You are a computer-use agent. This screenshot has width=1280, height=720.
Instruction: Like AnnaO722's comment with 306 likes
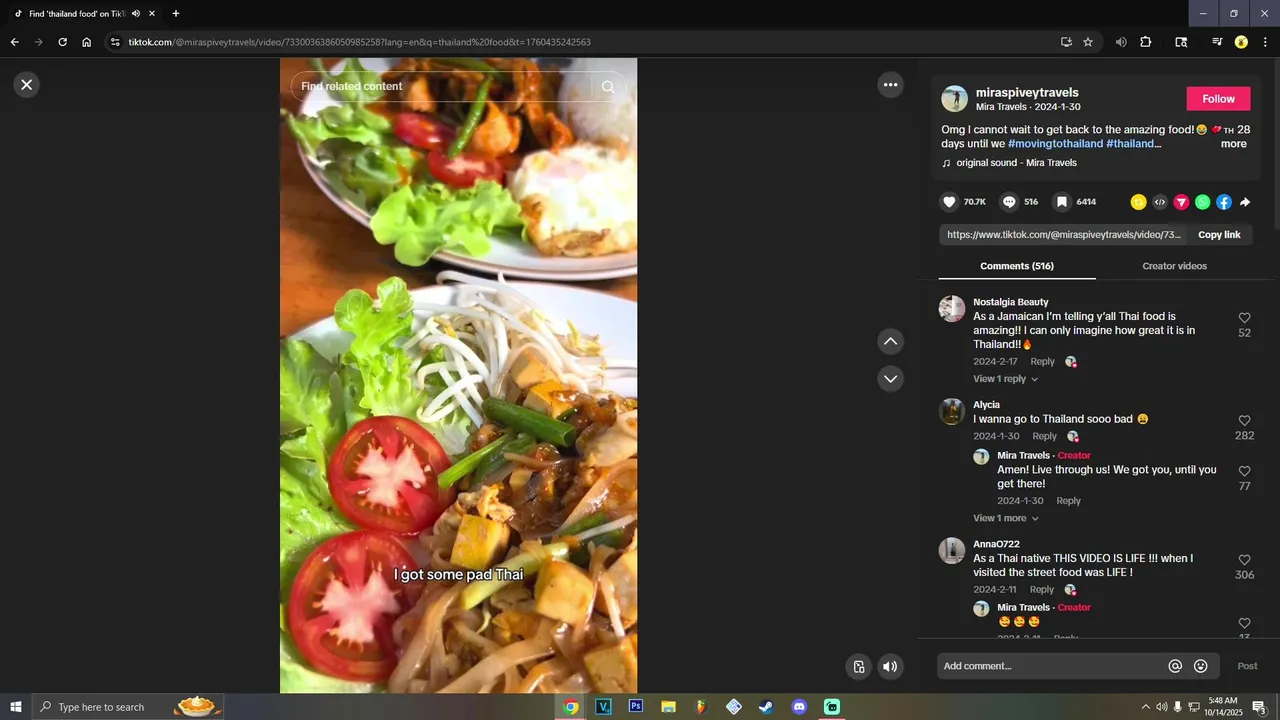coord(1244,560)
